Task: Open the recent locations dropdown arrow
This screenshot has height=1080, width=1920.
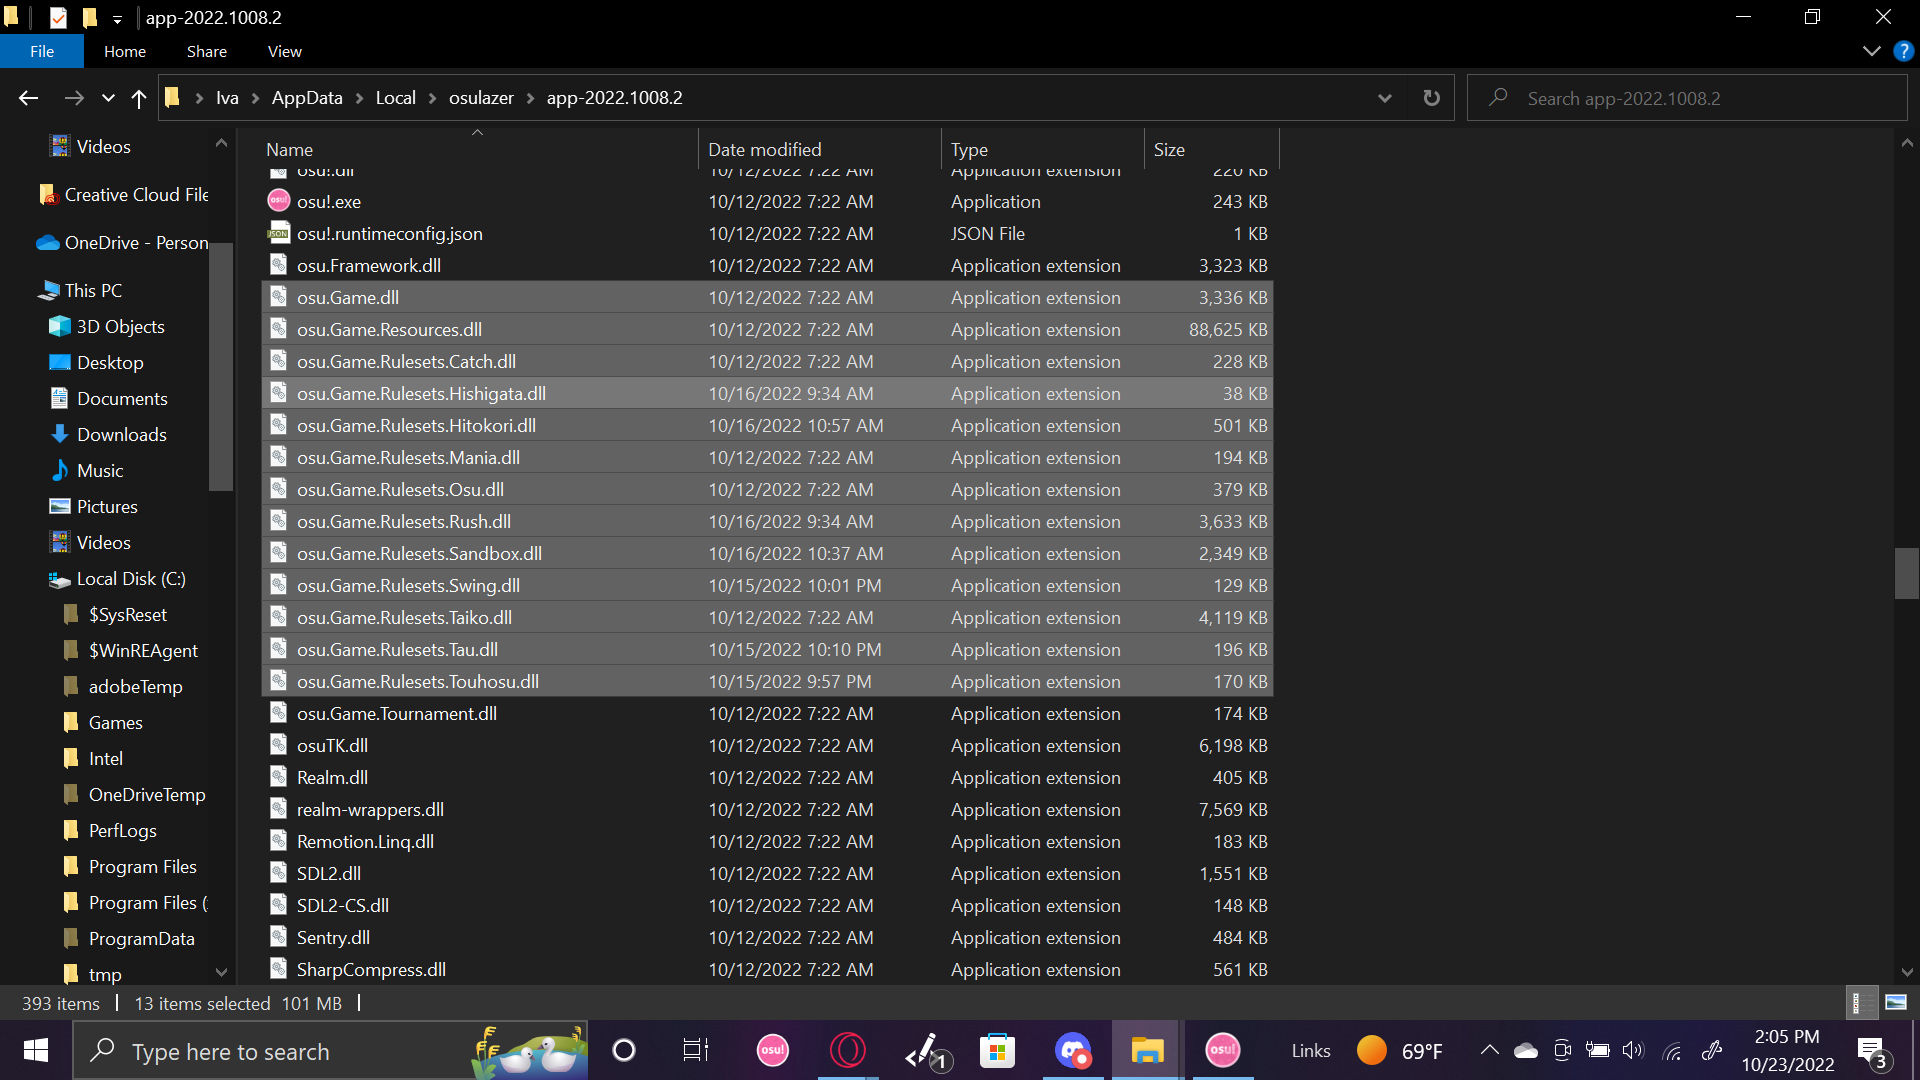Action: click(x=108, y=98)
